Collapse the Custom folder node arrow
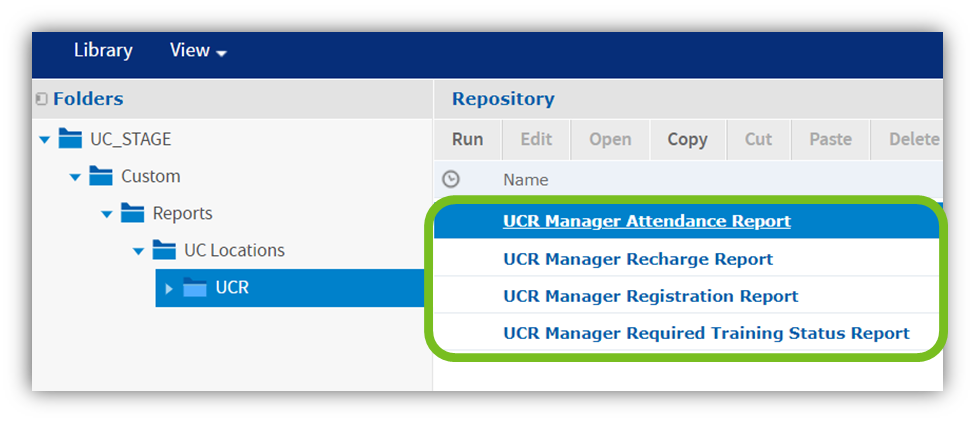This screenshot has width=975, height=423. pyautogui.click(x=75, y=177)
